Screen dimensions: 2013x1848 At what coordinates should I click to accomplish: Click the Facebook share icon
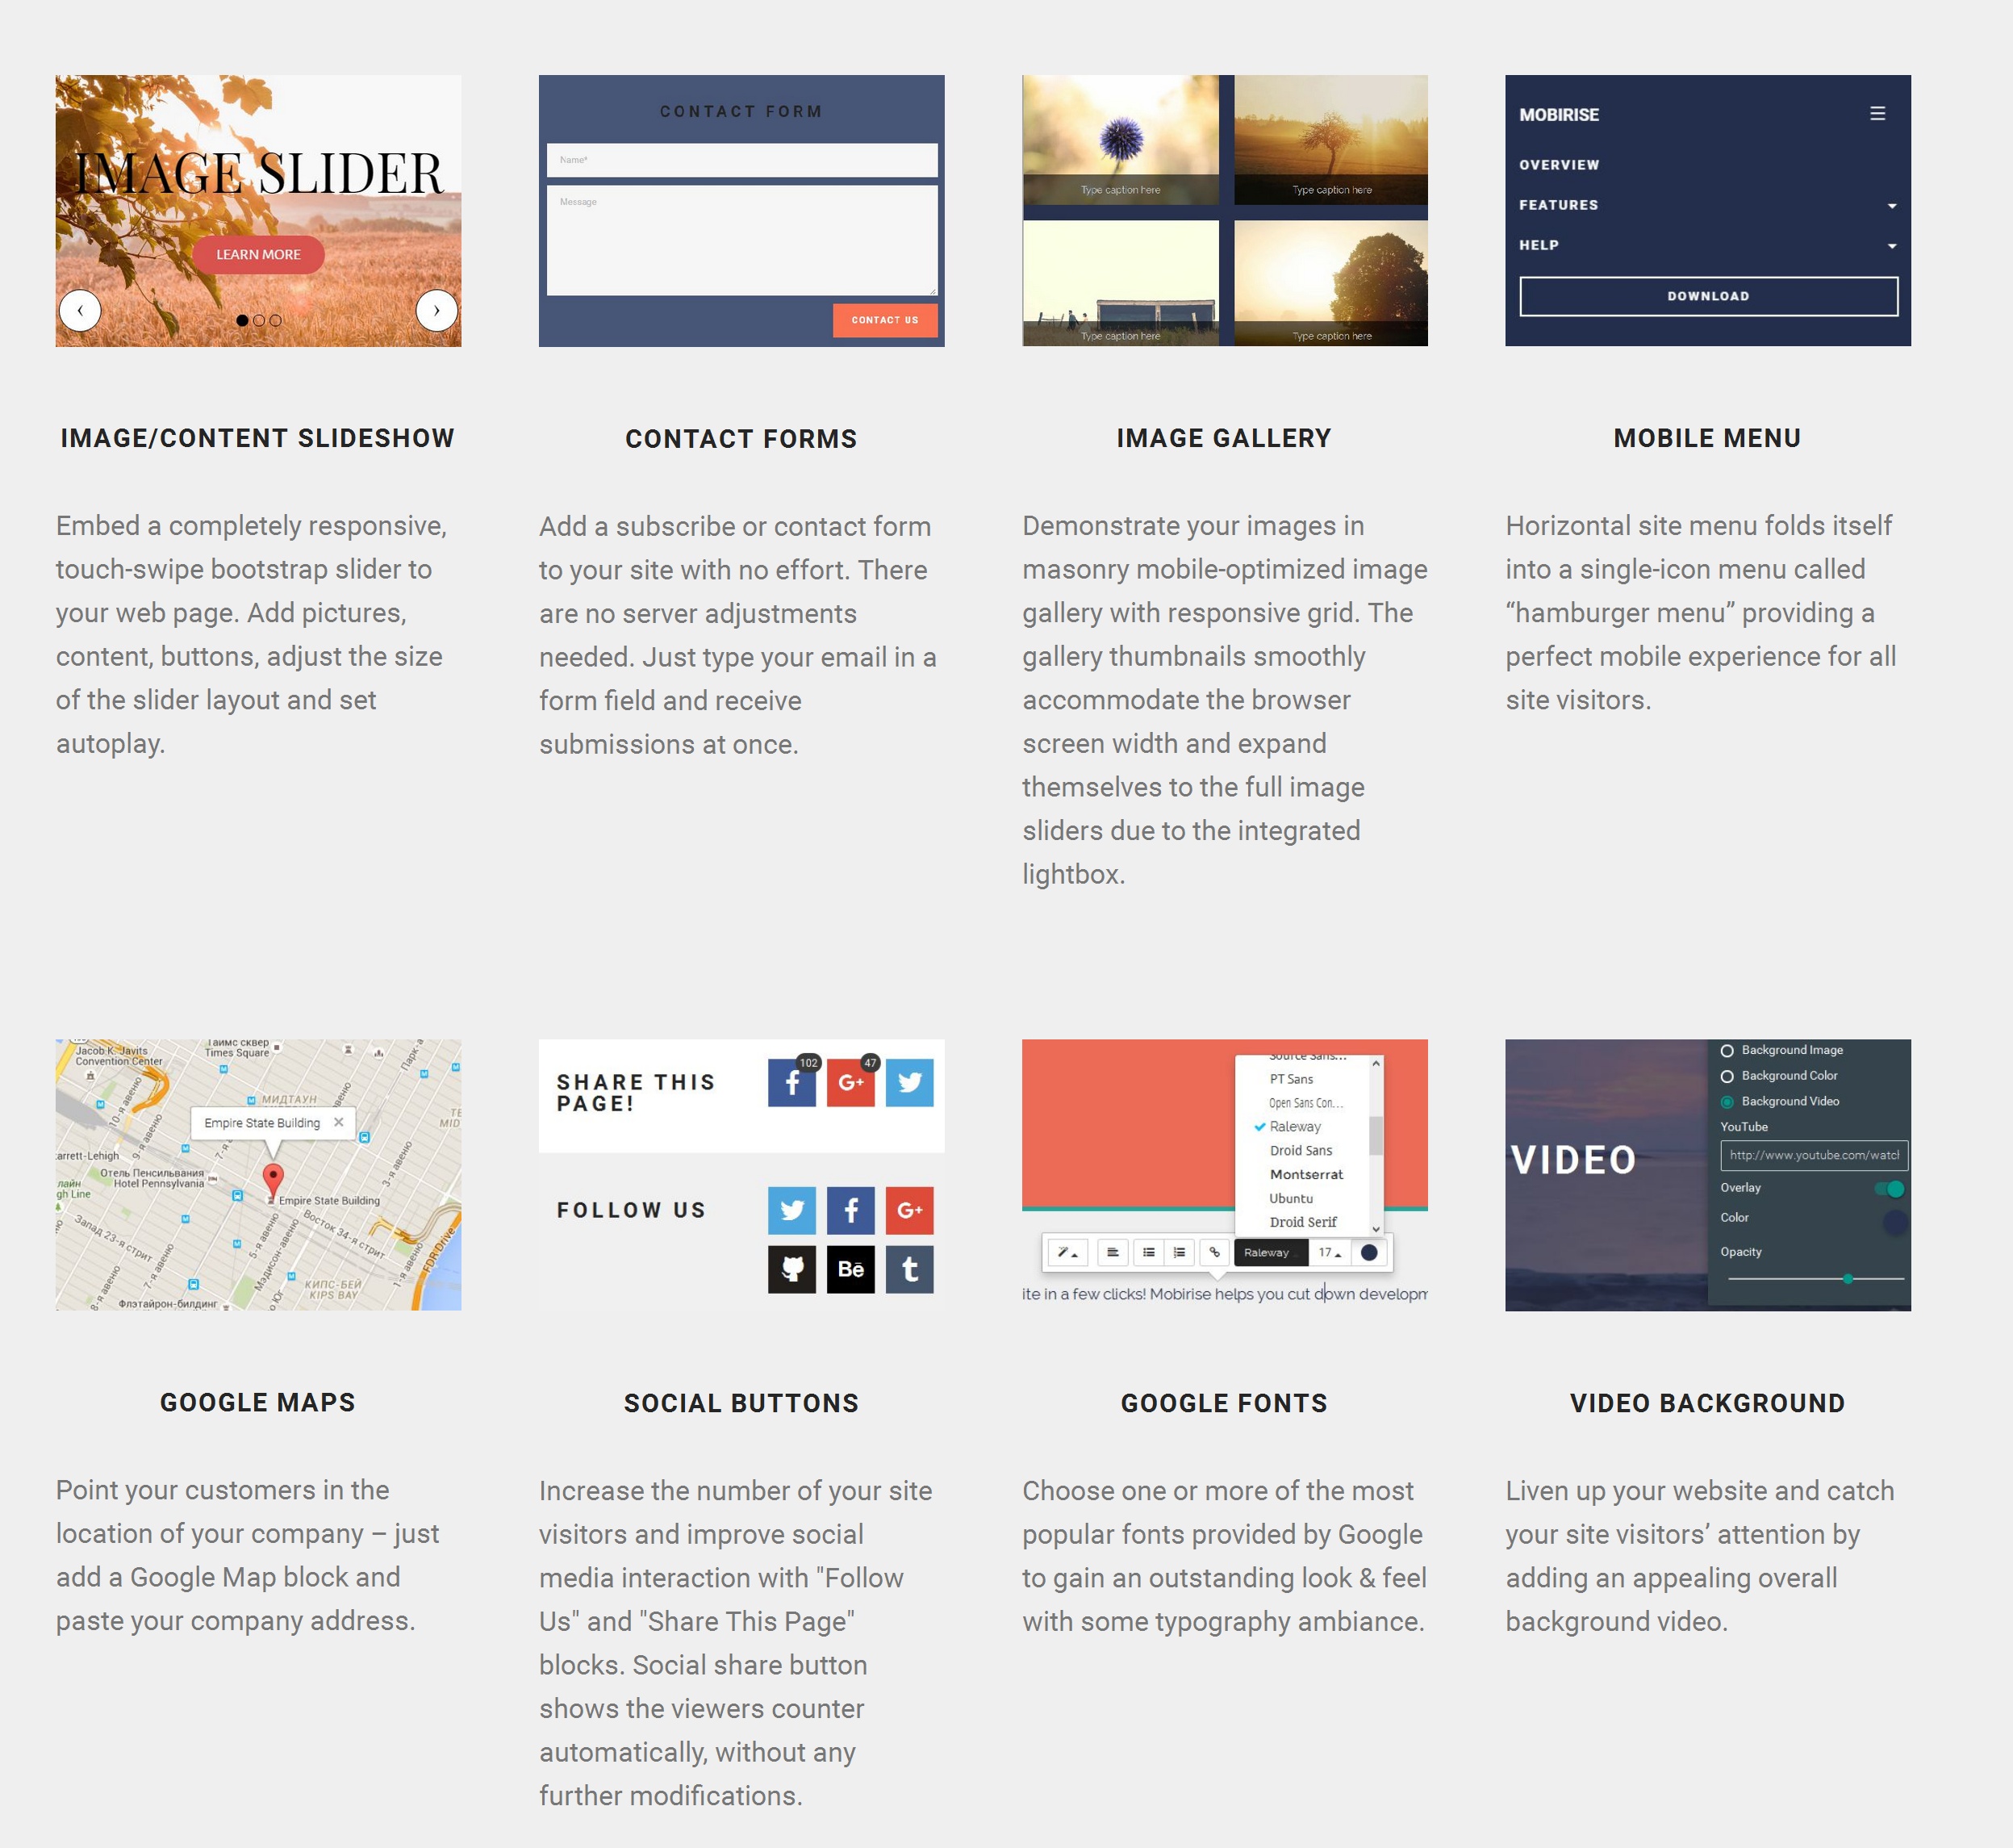pyautogui.click(x=792, y=1082)
